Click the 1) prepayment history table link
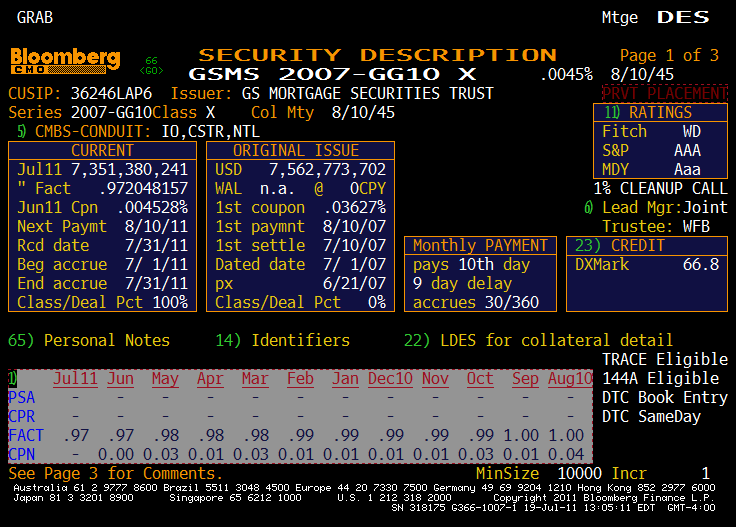Image resolution: width=736 pixels, height=527 pixels. point(13,379)
